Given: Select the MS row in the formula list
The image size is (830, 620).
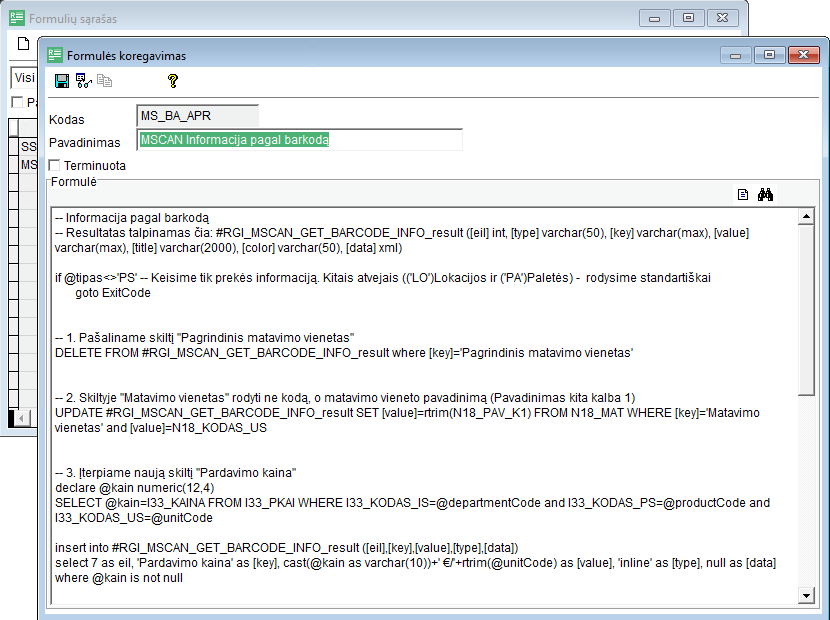Looking at the screenshot, I should pyautogui.click(x=28, y=165).
